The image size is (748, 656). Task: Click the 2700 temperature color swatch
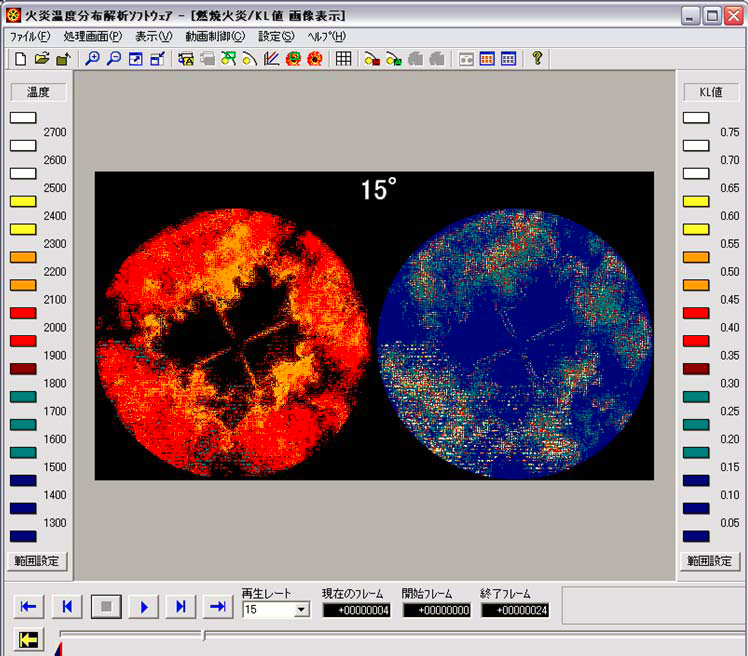point(23,118)
